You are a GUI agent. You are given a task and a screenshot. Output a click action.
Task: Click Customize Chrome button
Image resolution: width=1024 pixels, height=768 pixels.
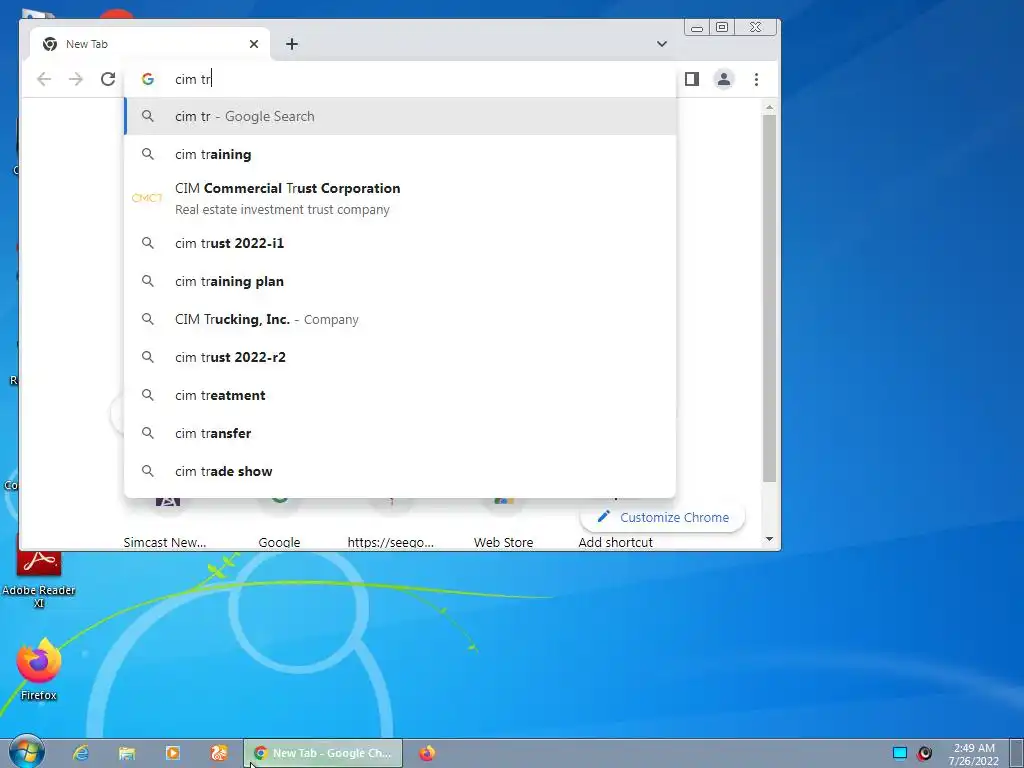coord(662,517)
